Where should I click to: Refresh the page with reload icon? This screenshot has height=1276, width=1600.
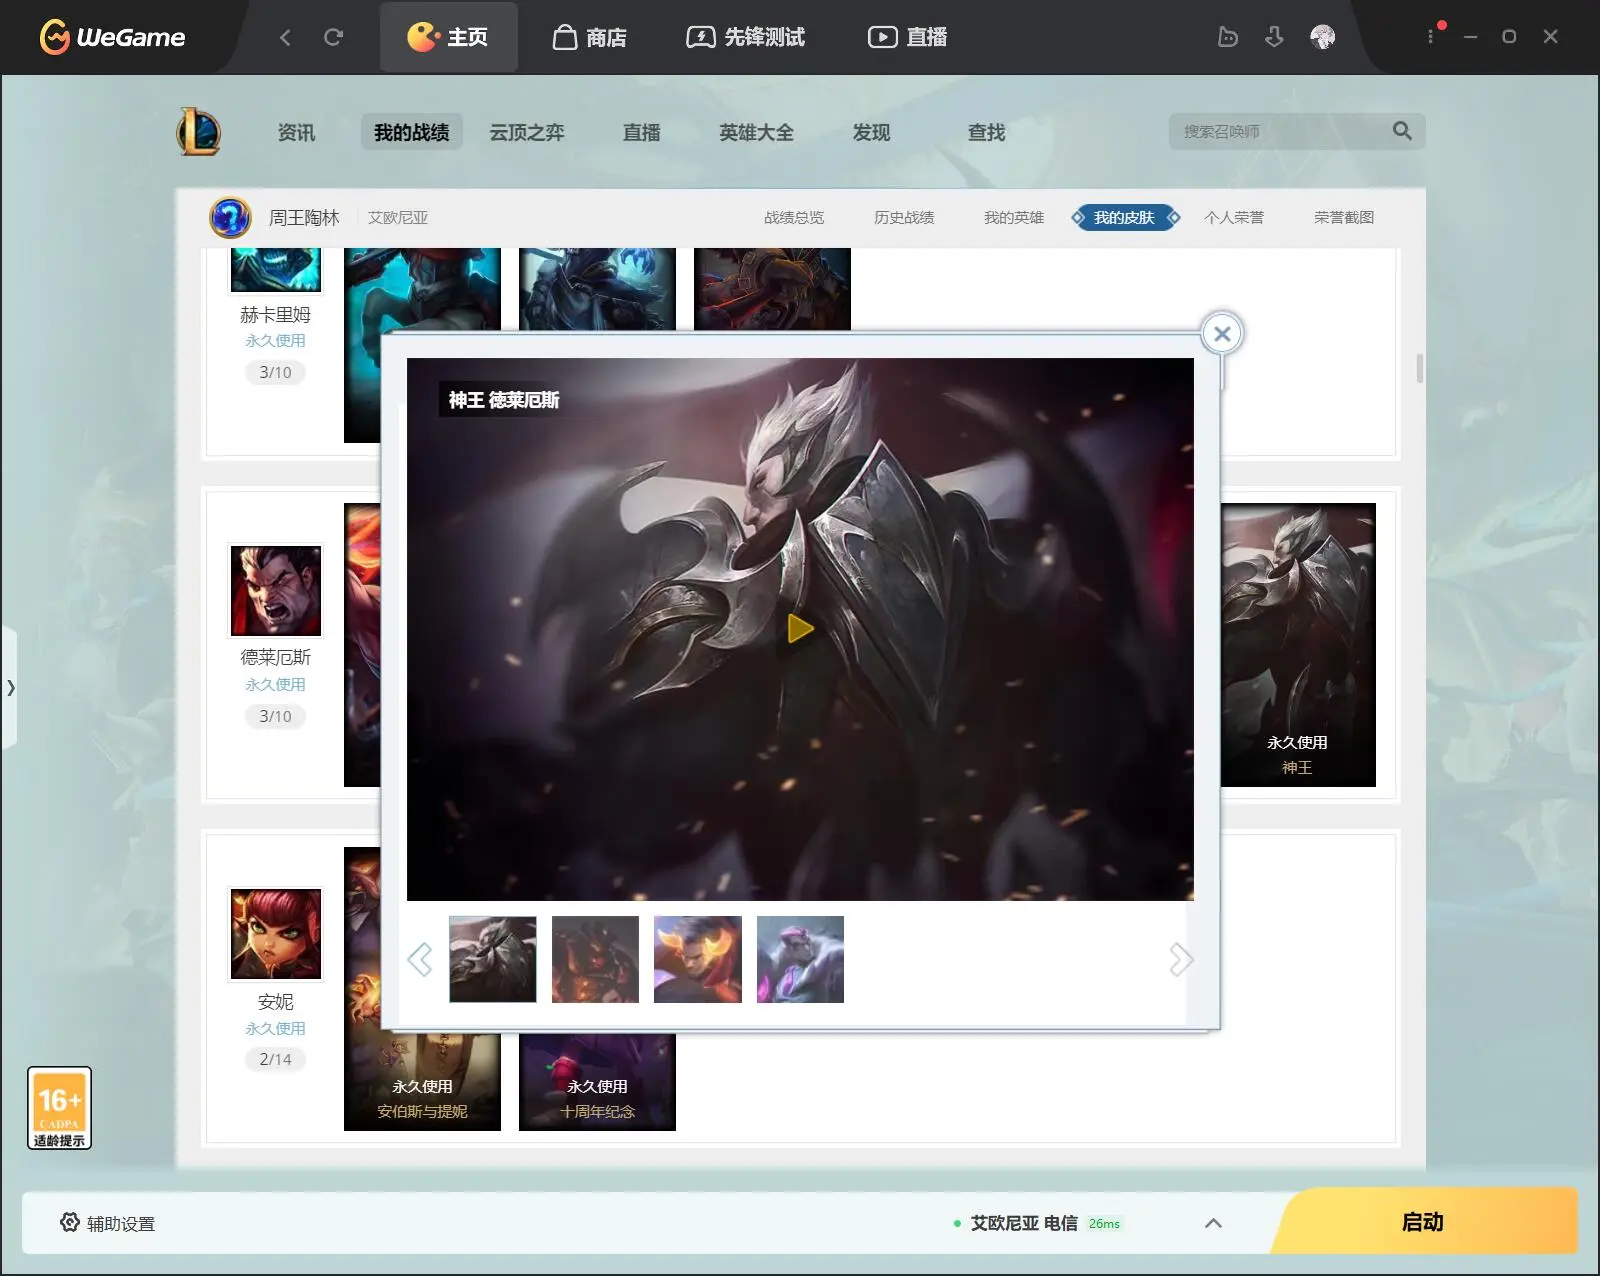pyautogui.click(x=333, y=37)
